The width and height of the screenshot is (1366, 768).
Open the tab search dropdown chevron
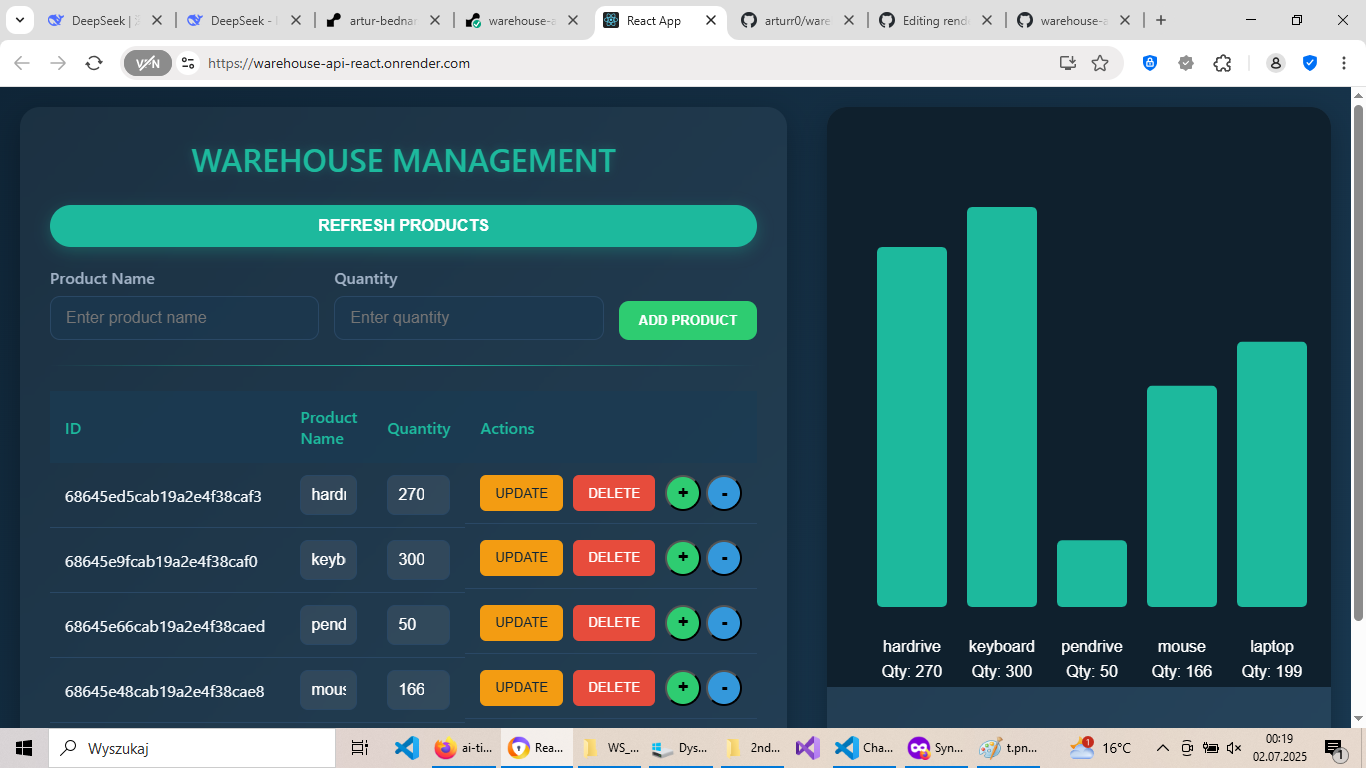tap(19, 20)
